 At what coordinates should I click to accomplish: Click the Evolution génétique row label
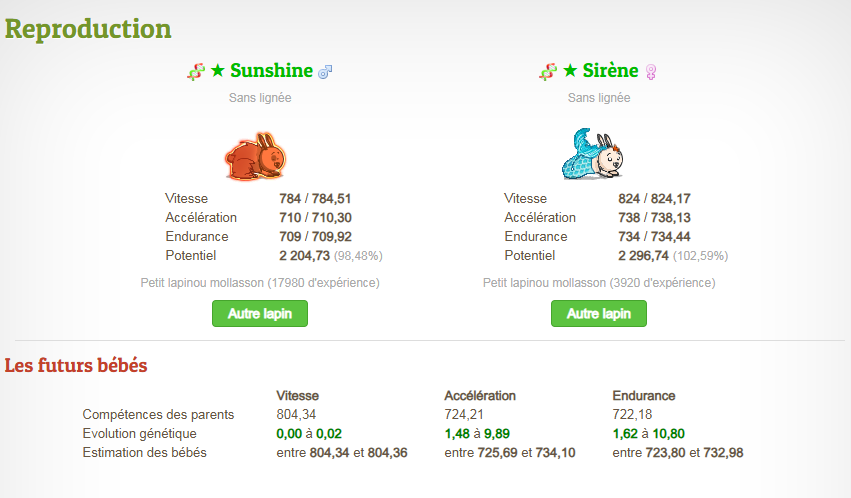[x=140, y=433]
